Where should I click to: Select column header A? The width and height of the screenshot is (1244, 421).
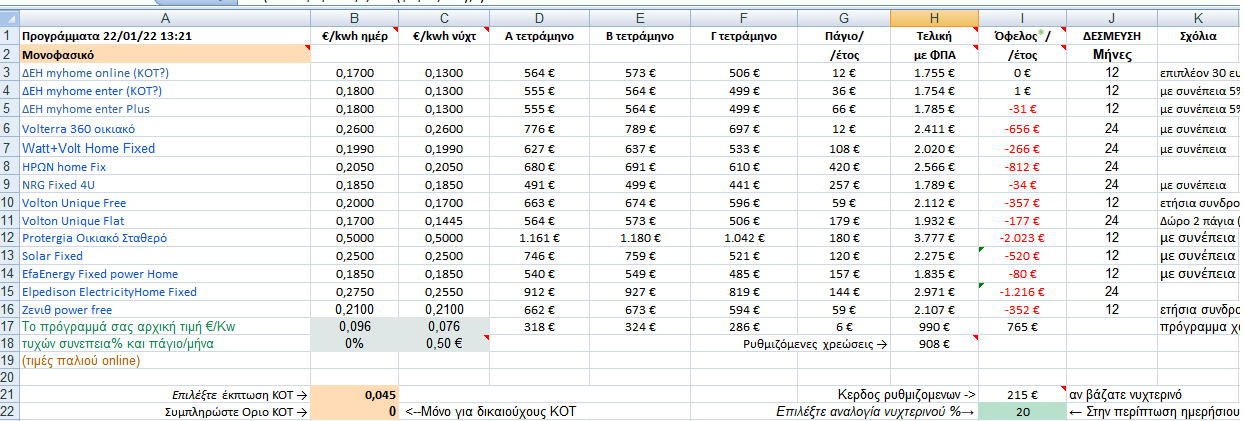click(x=165, y=17)
